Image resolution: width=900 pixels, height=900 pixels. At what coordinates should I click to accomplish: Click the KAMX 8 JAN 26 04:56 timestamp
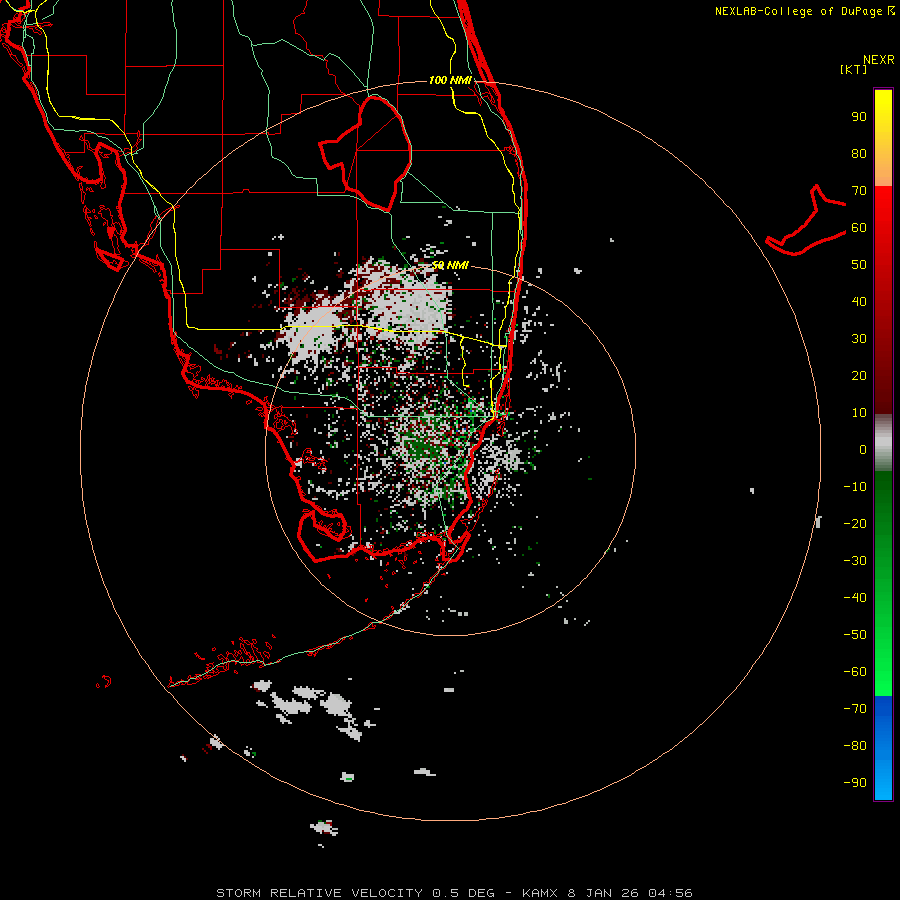[x=607, y=893]
